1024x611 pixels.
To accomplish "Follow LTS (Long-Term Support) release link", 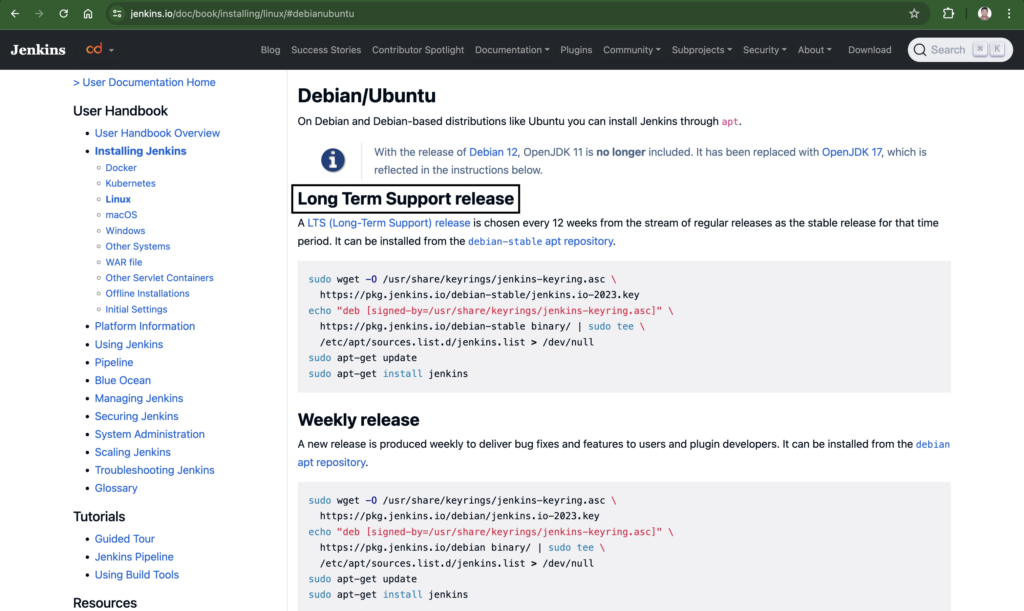I will click(389, 223).
